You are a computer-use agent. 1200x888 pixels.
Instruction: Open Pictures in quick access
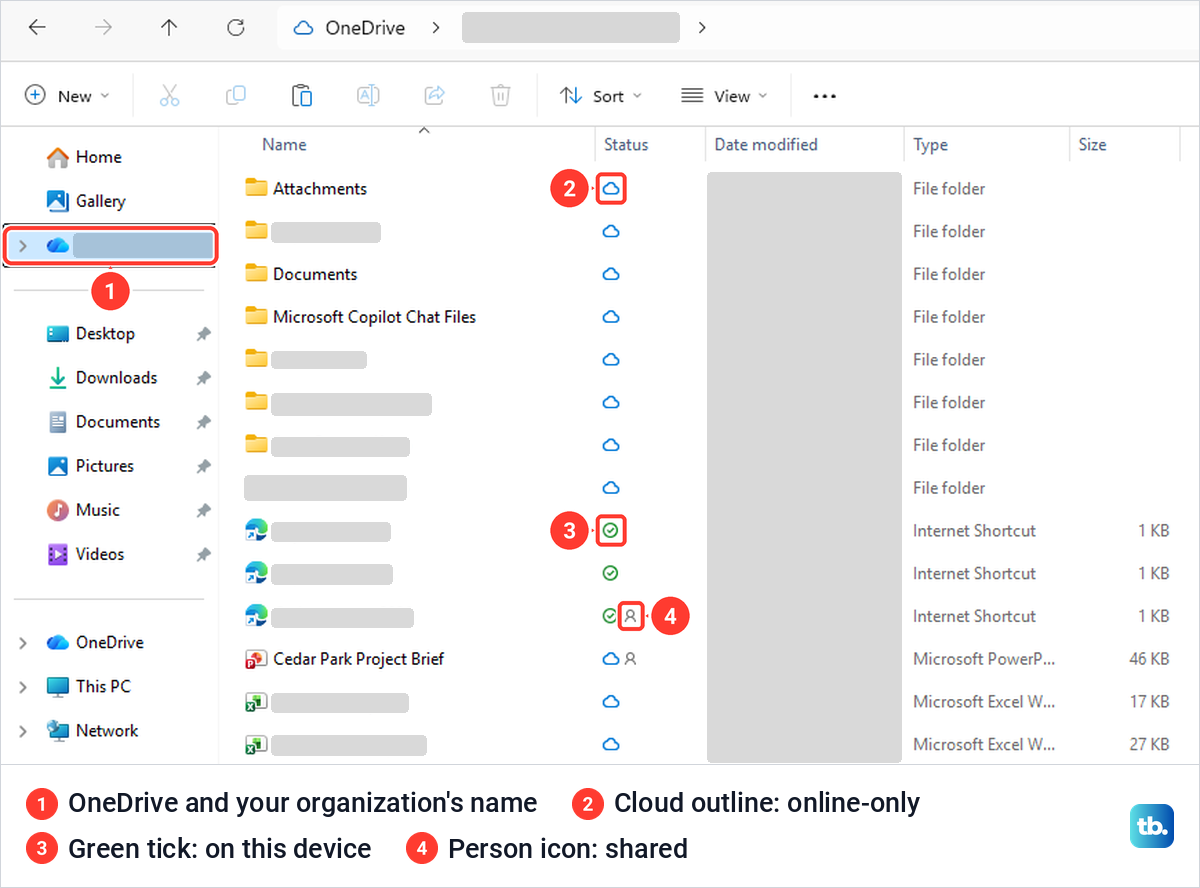(91, 466)
